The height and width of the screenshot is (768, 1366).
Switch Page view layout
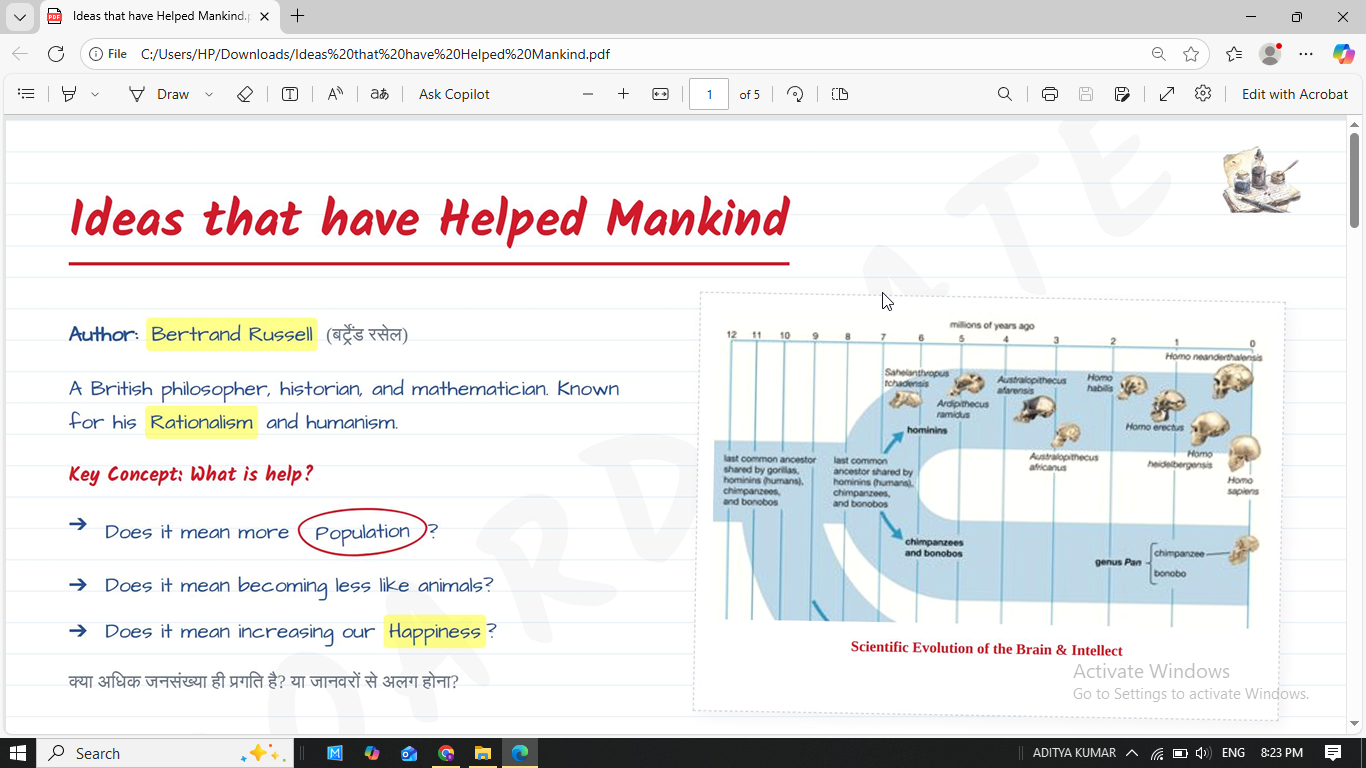coord(840,94)
